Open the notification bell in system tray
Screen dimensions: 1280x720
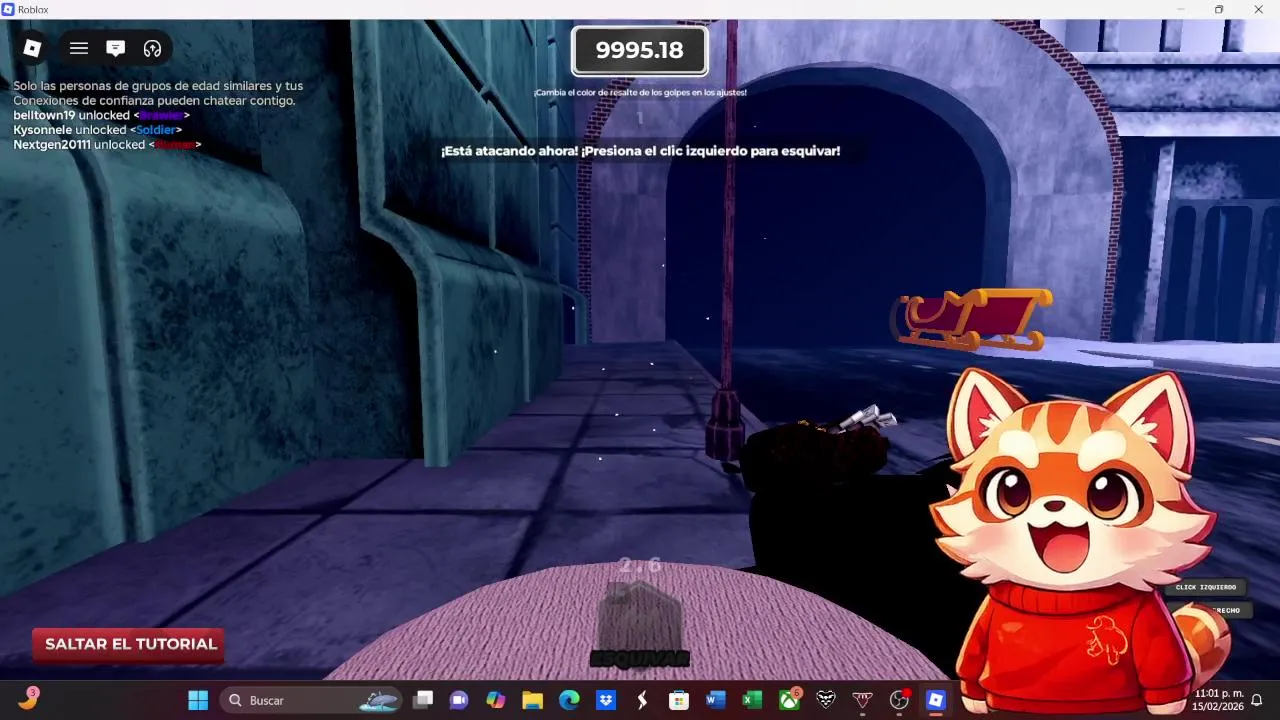[x=1257, y=700]
